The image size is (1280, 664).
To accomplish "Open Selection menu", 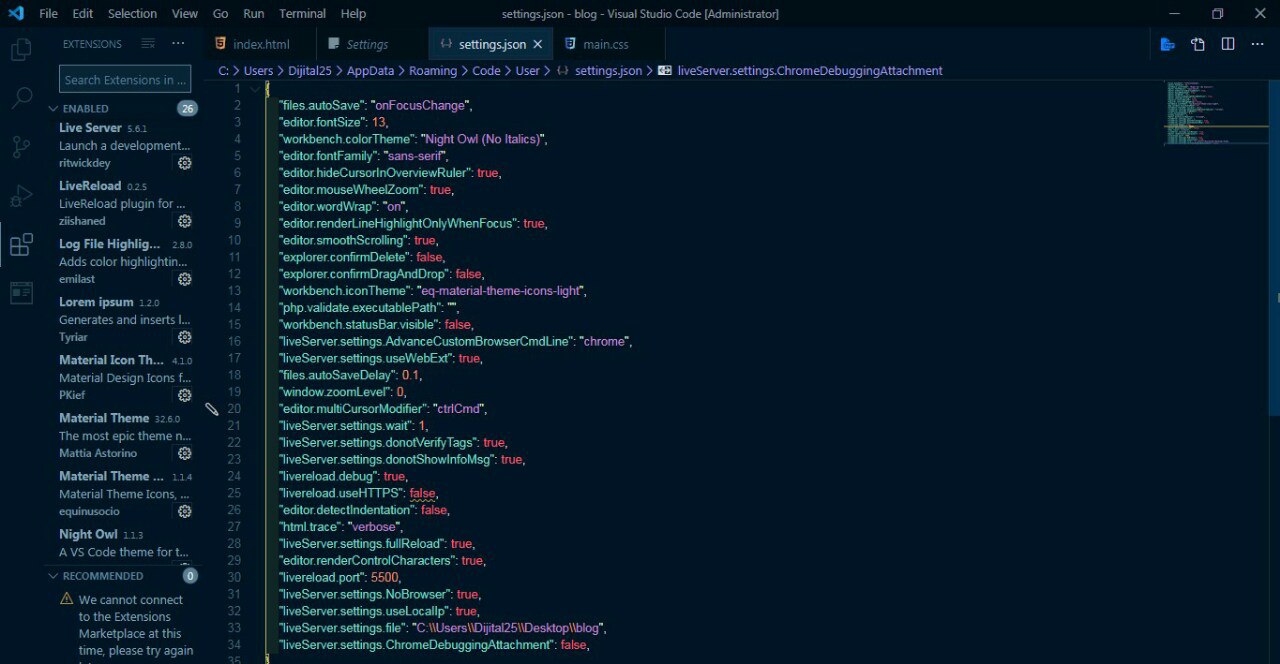I will coord(132,14).
